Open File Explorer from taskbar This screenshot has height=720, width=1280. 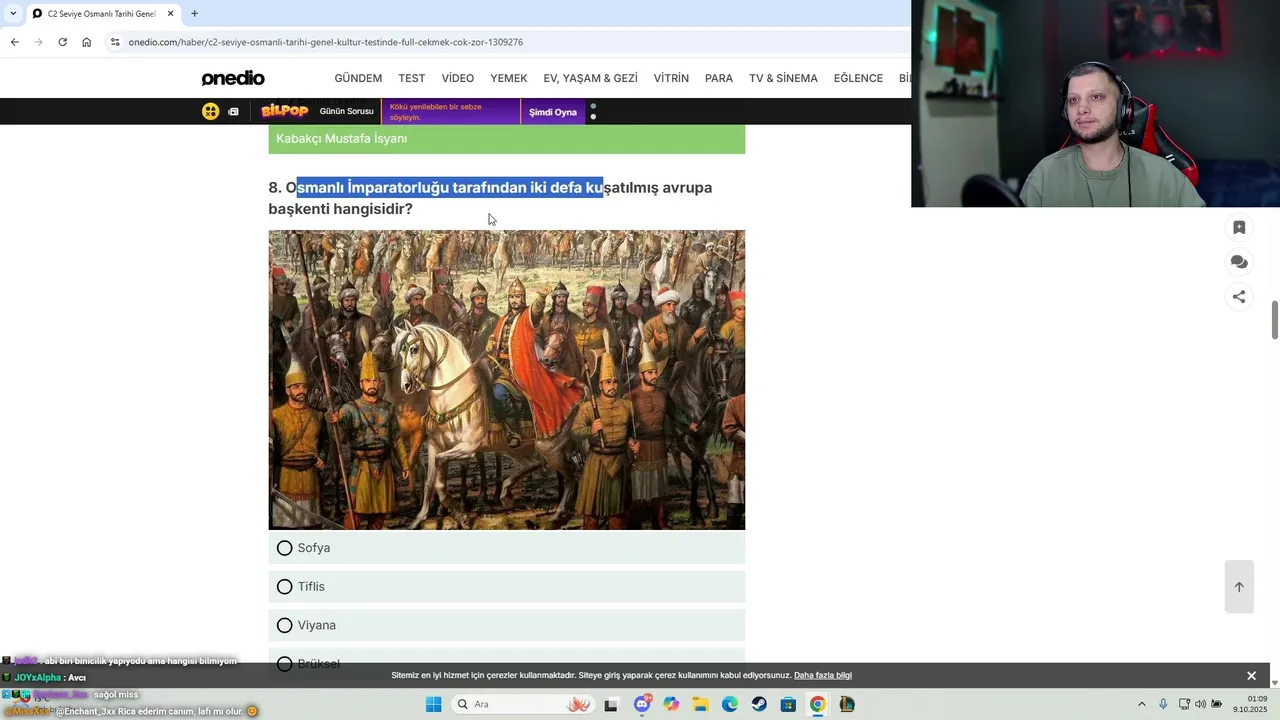click(x=700, y=704)
